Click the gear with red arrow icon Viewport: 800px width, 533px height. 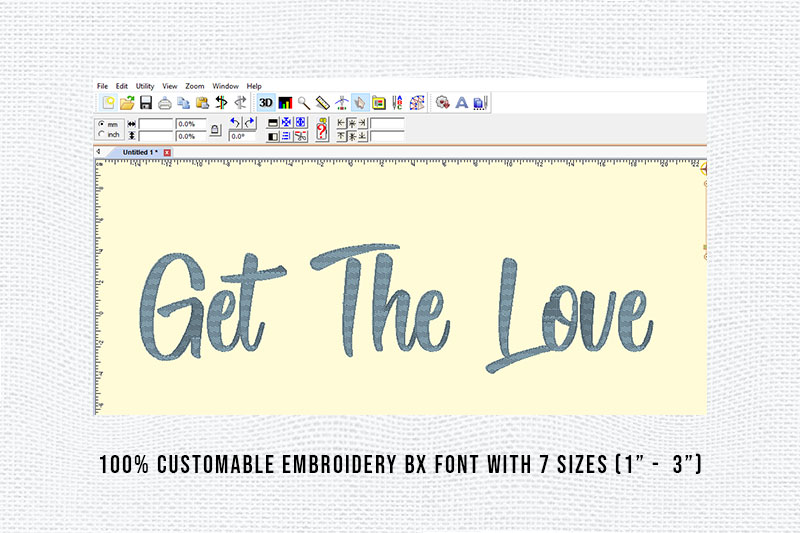pos(442,103)
